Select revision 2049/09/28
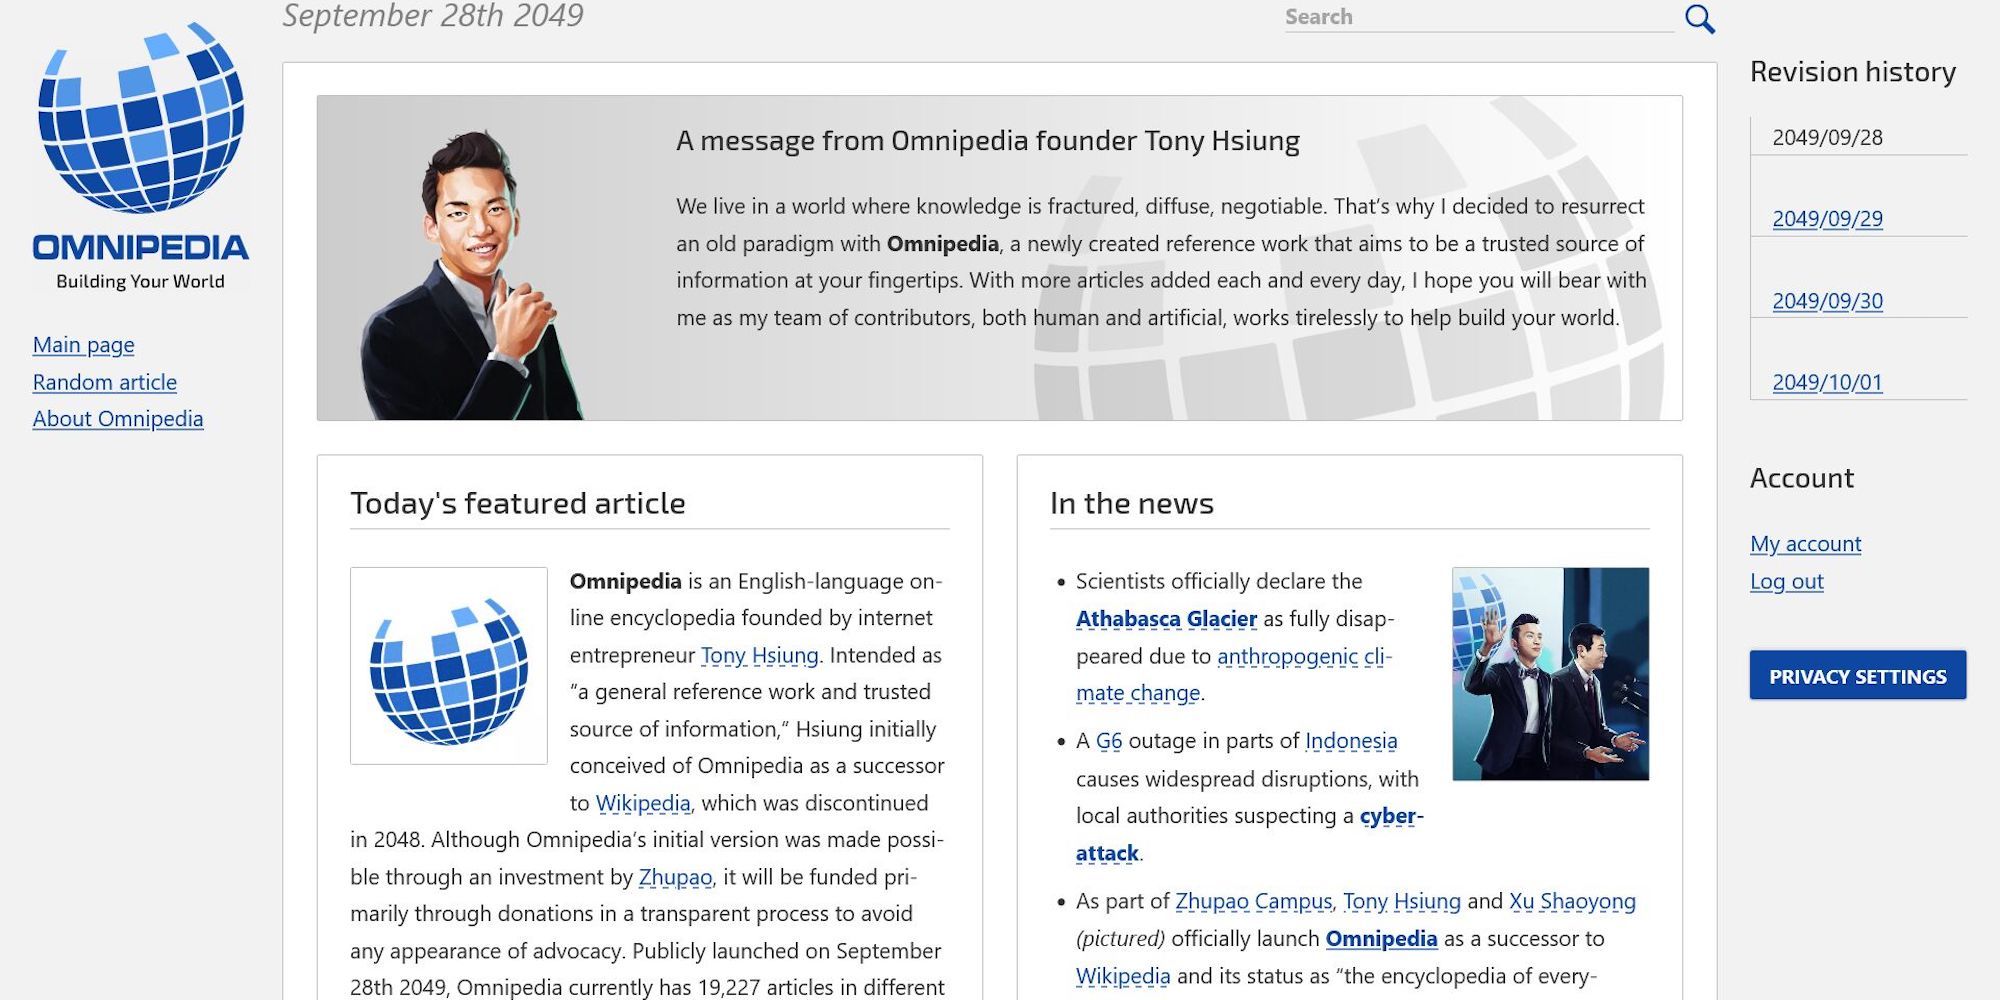This screenshot has height=1000, width=2000. pos(1827,137)
